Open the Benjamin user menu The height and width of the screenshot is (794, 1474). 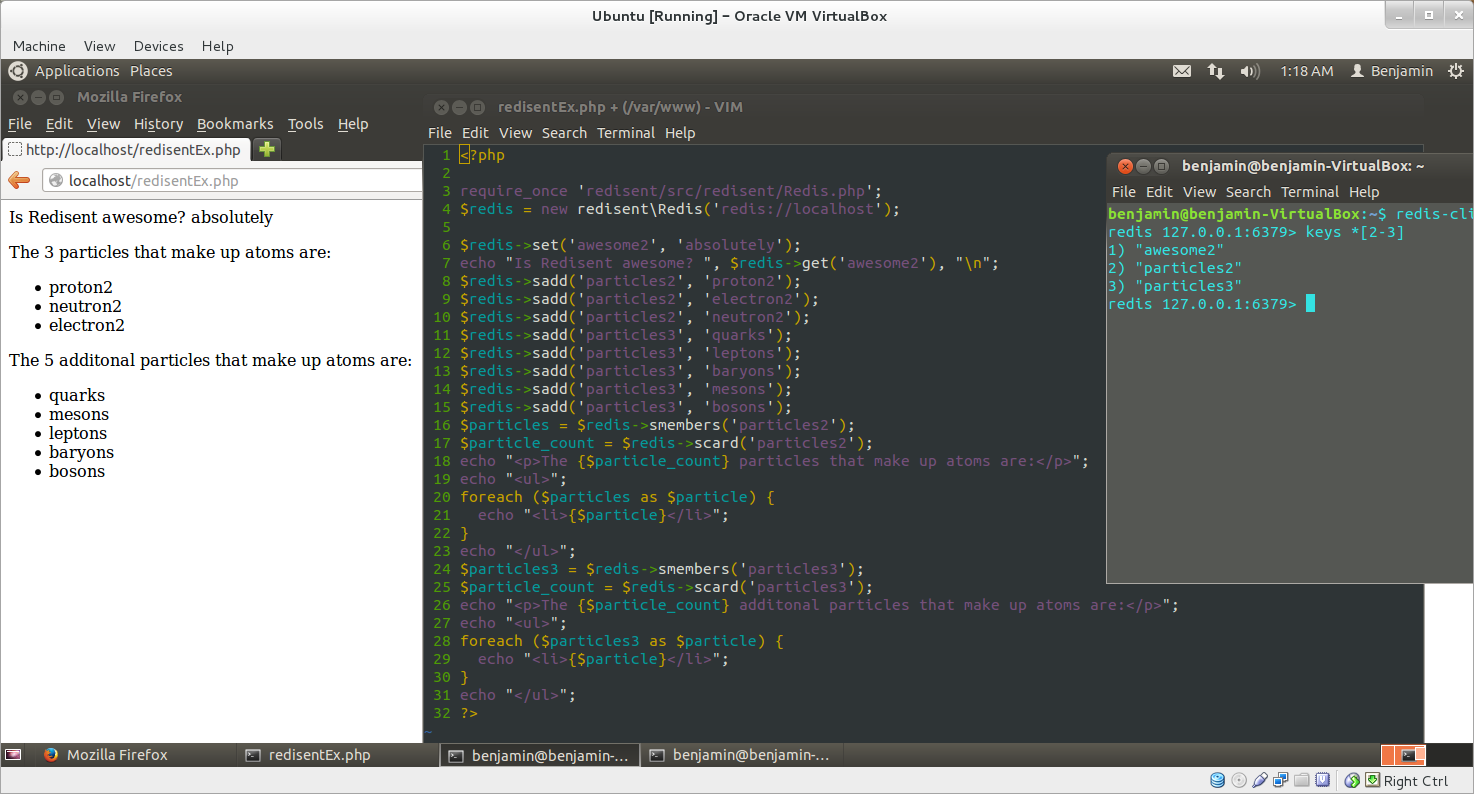1391,71
